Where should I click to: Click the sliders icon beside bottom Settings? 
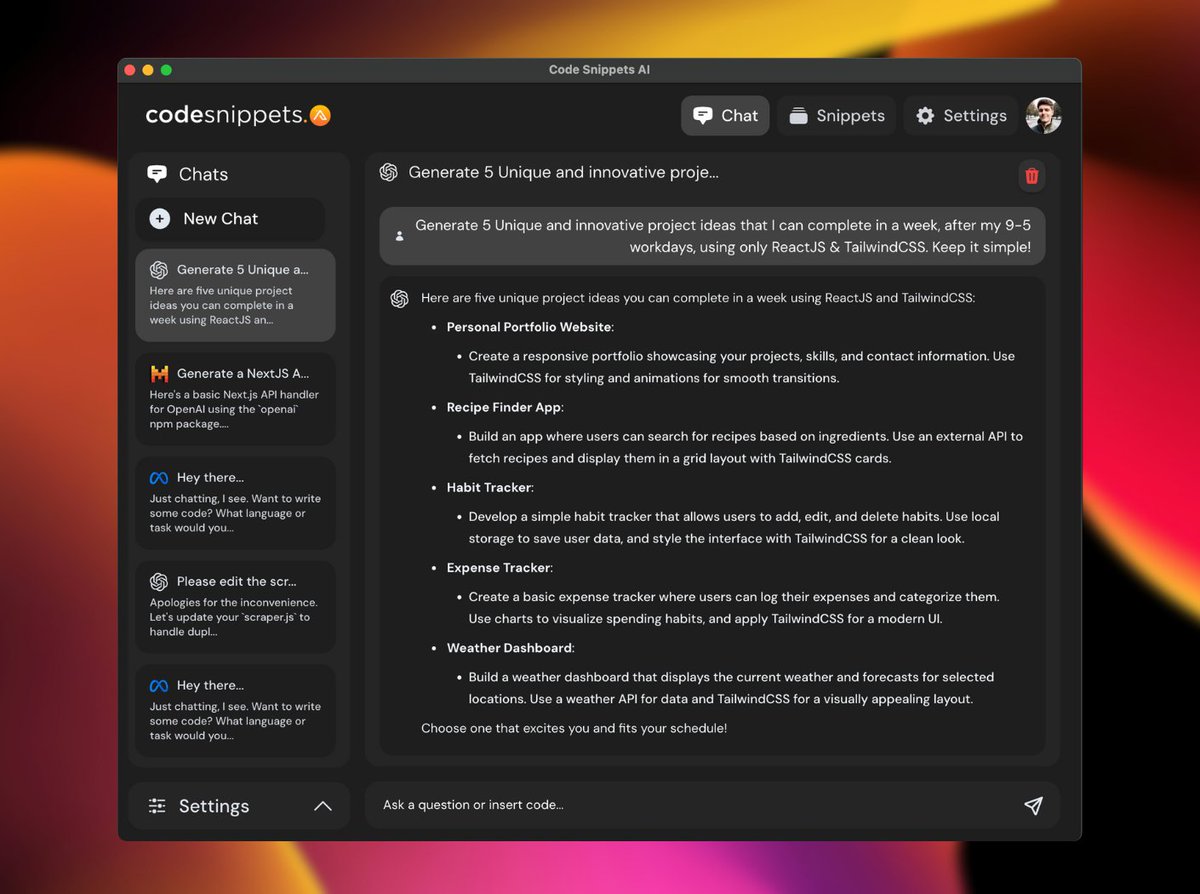pyautogui.click(x=157, y=806)
